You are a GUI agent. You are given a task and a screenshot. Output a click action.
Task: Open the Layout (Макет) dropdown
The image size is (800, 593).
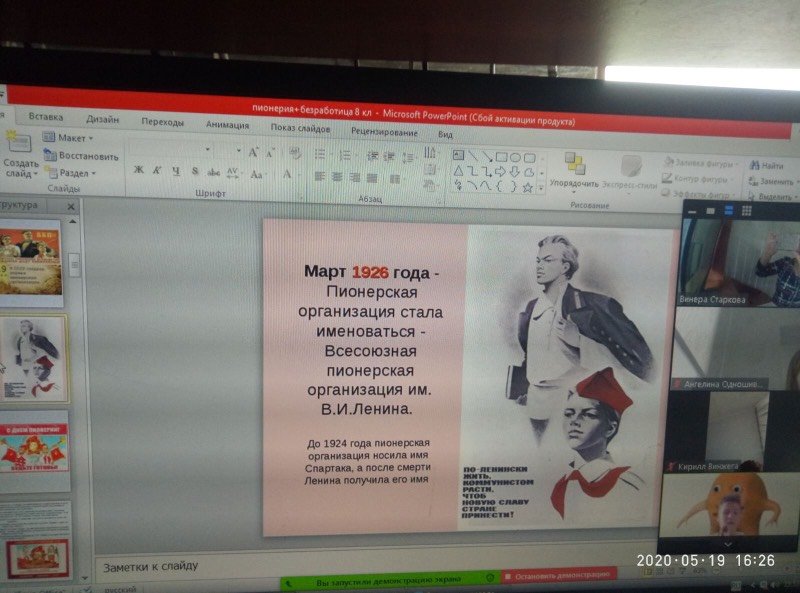(69, 138)
